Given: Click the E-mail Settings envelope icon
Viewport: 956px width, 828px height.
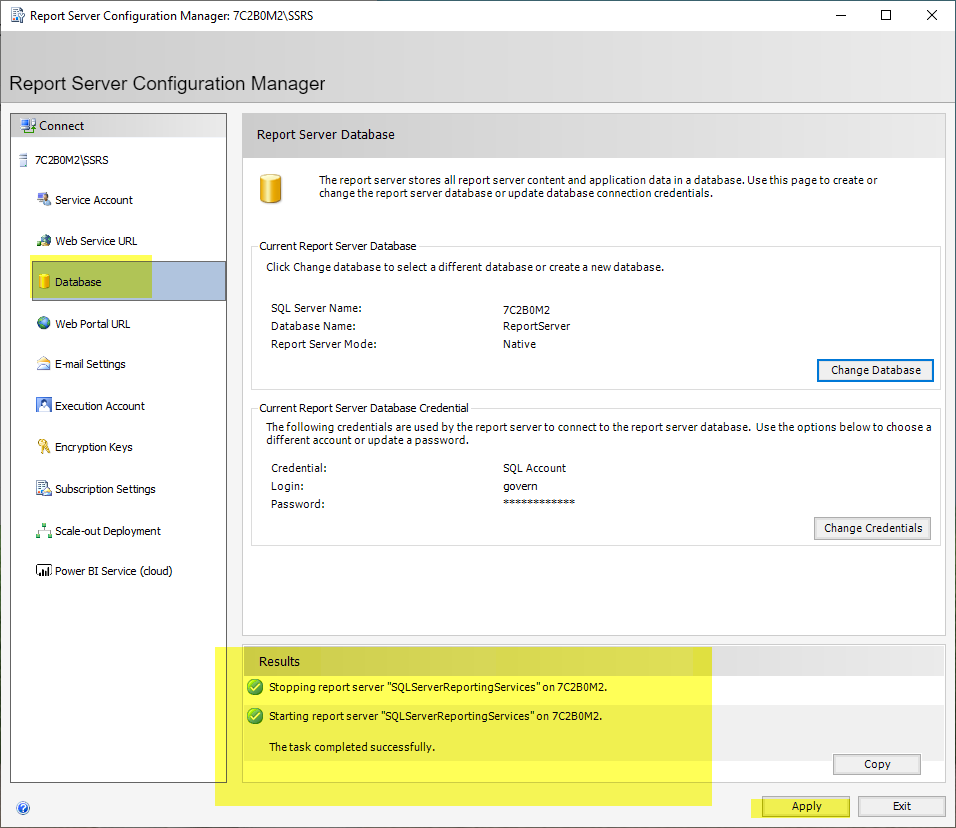Looking at the screenshot, I should [x=44, y=364].
